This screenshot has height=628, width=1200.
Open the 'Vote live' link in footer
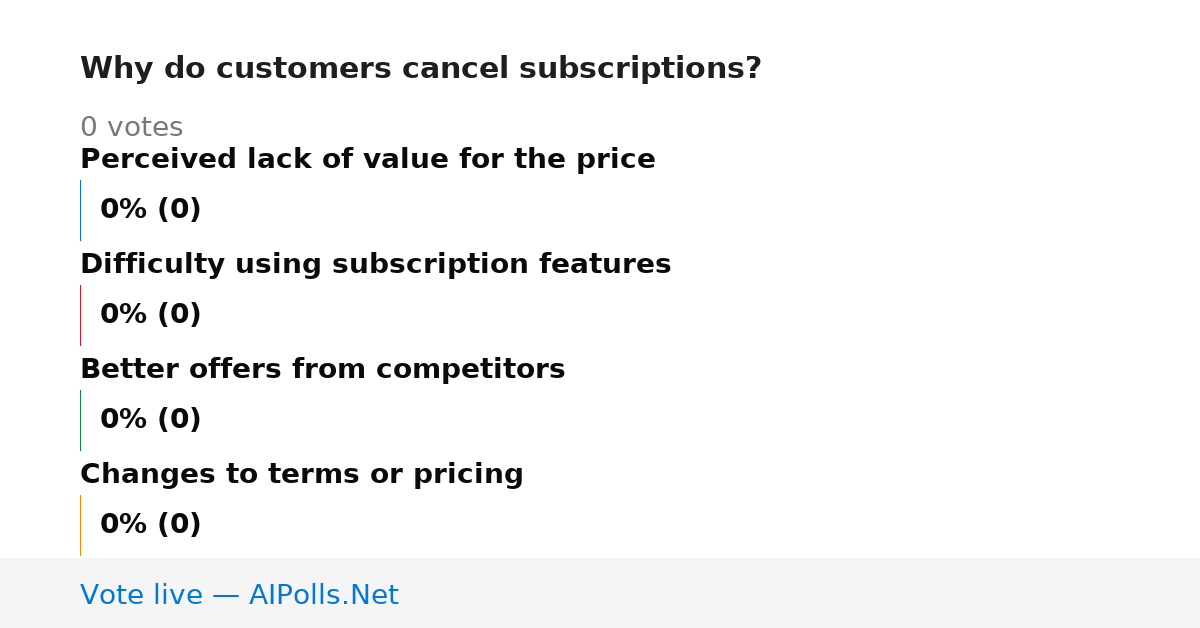click(239, 596)
